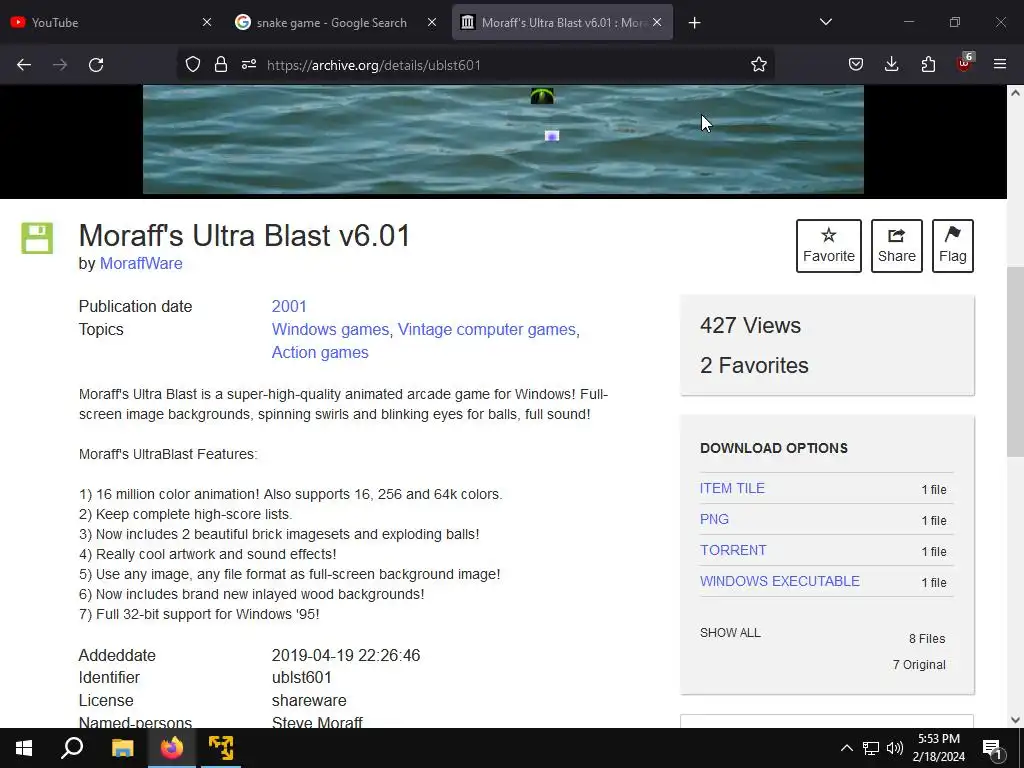Click the Addeddate value 2019-04-19 22:26:46
Viewport: 1024px width, 768px height.
tap(345, 655)
